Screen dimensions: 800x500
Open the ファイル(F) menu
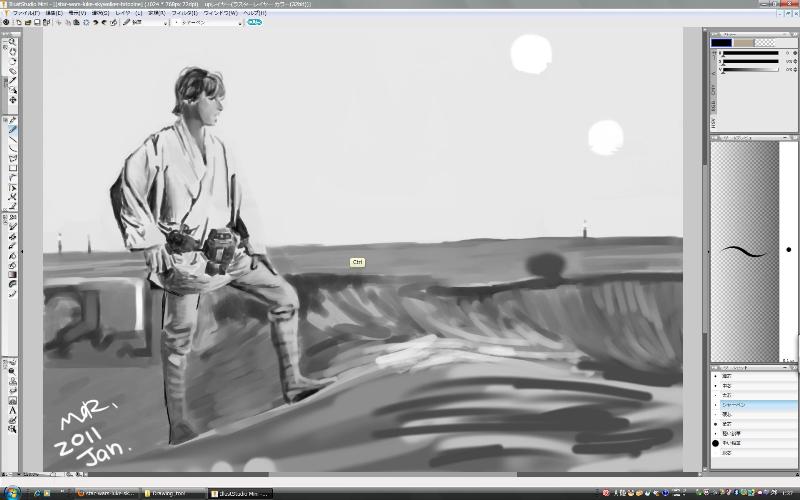tap(25, 13)
